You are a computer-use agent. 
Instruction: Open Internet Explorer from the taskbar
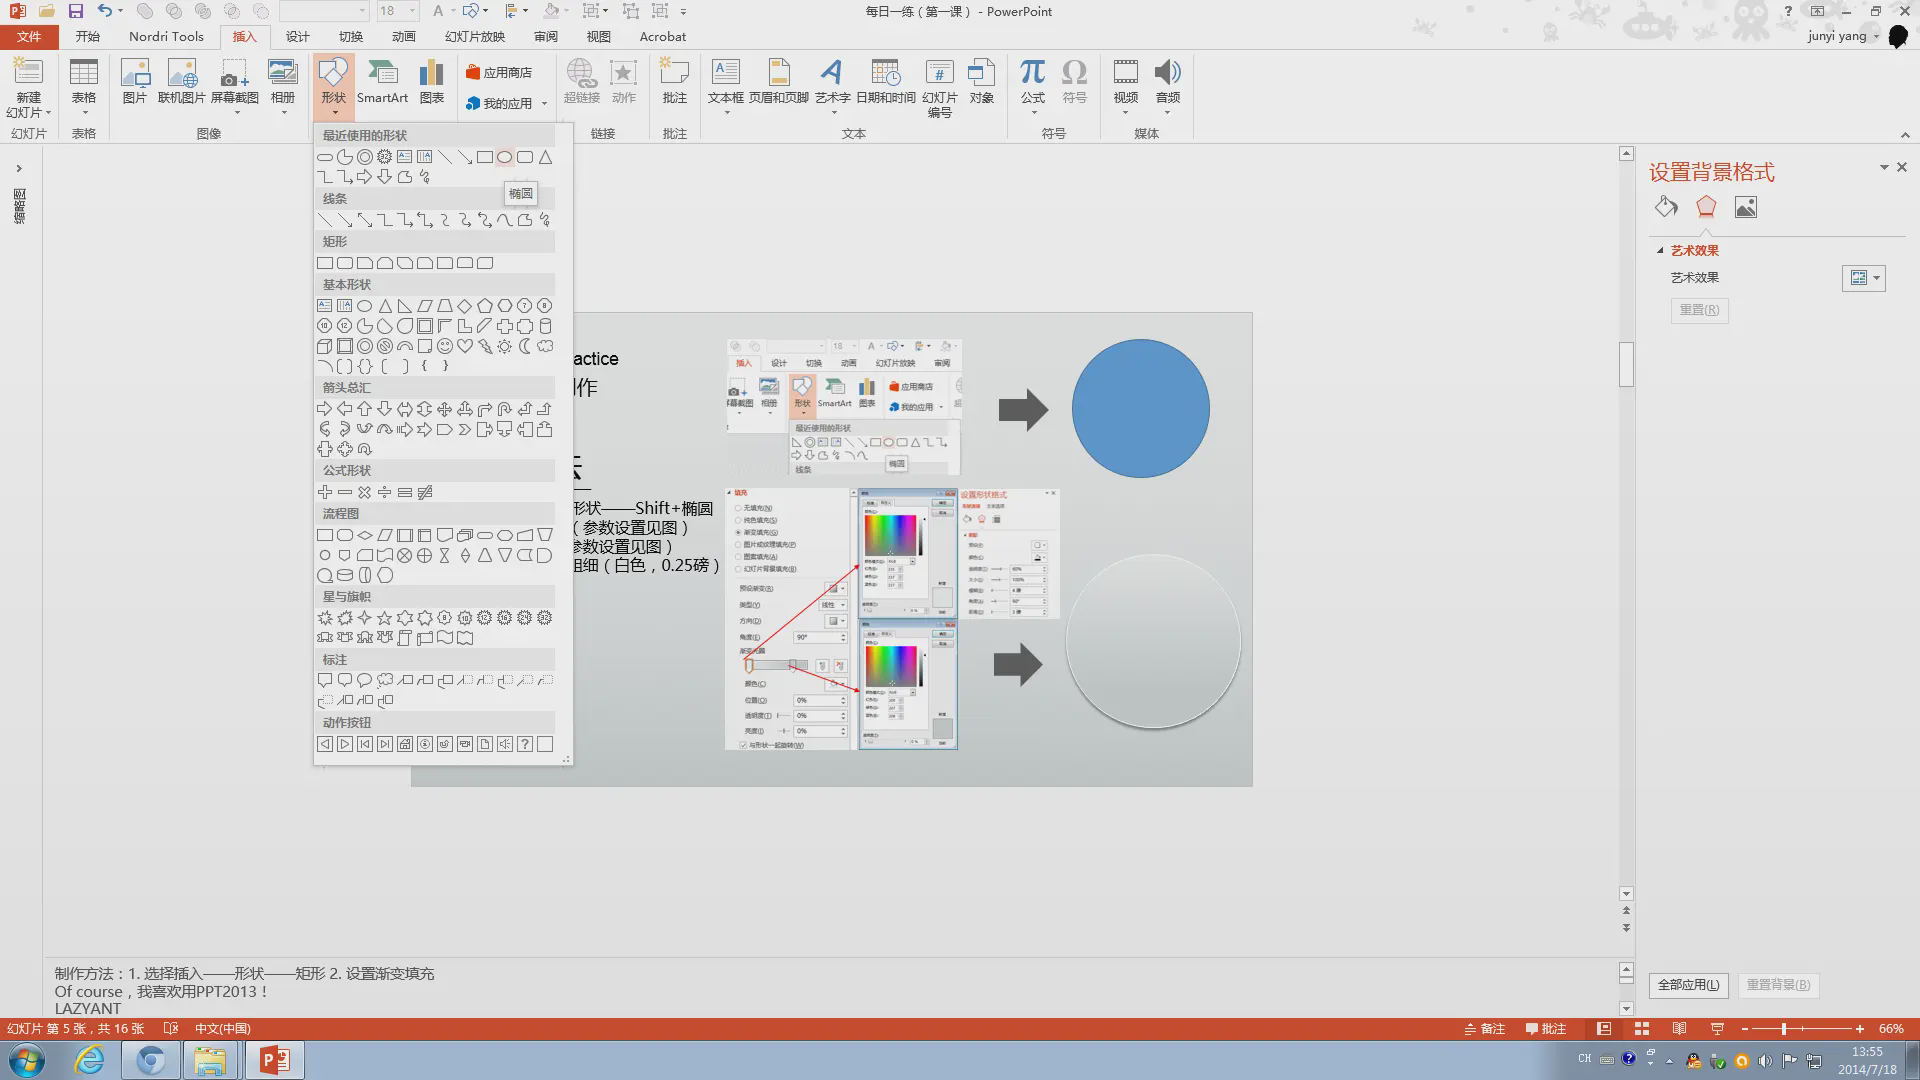pos(90,1060)
